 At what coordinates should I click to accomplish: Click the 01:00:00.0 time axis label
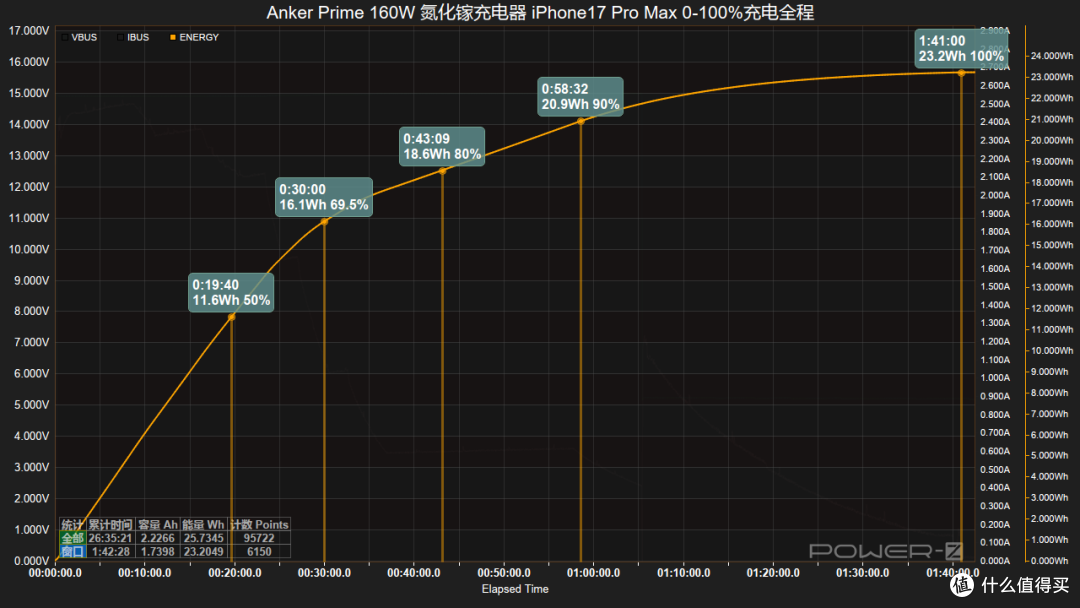point(593,573)
